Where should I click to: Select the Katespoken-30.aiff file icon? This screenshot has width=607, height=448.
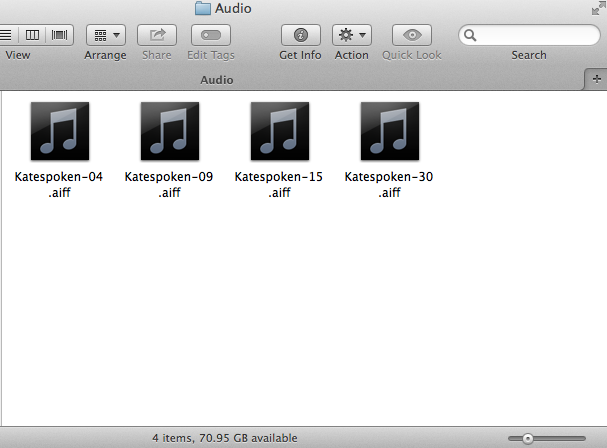(x=390, y=131)
